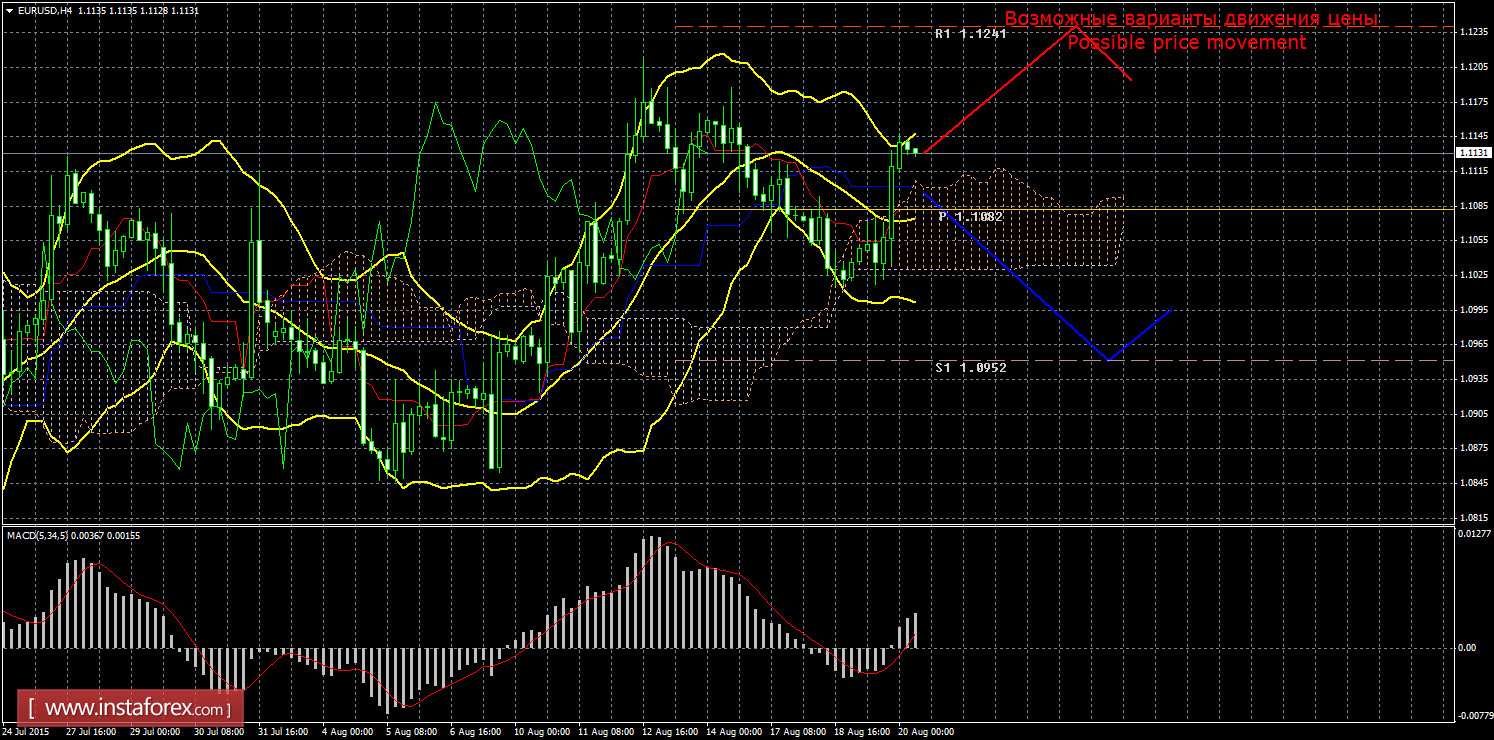Click the 1.0875 price scale value
Image resolution: width=1494 pixels, height=740 pixels.
point(1472,448)
